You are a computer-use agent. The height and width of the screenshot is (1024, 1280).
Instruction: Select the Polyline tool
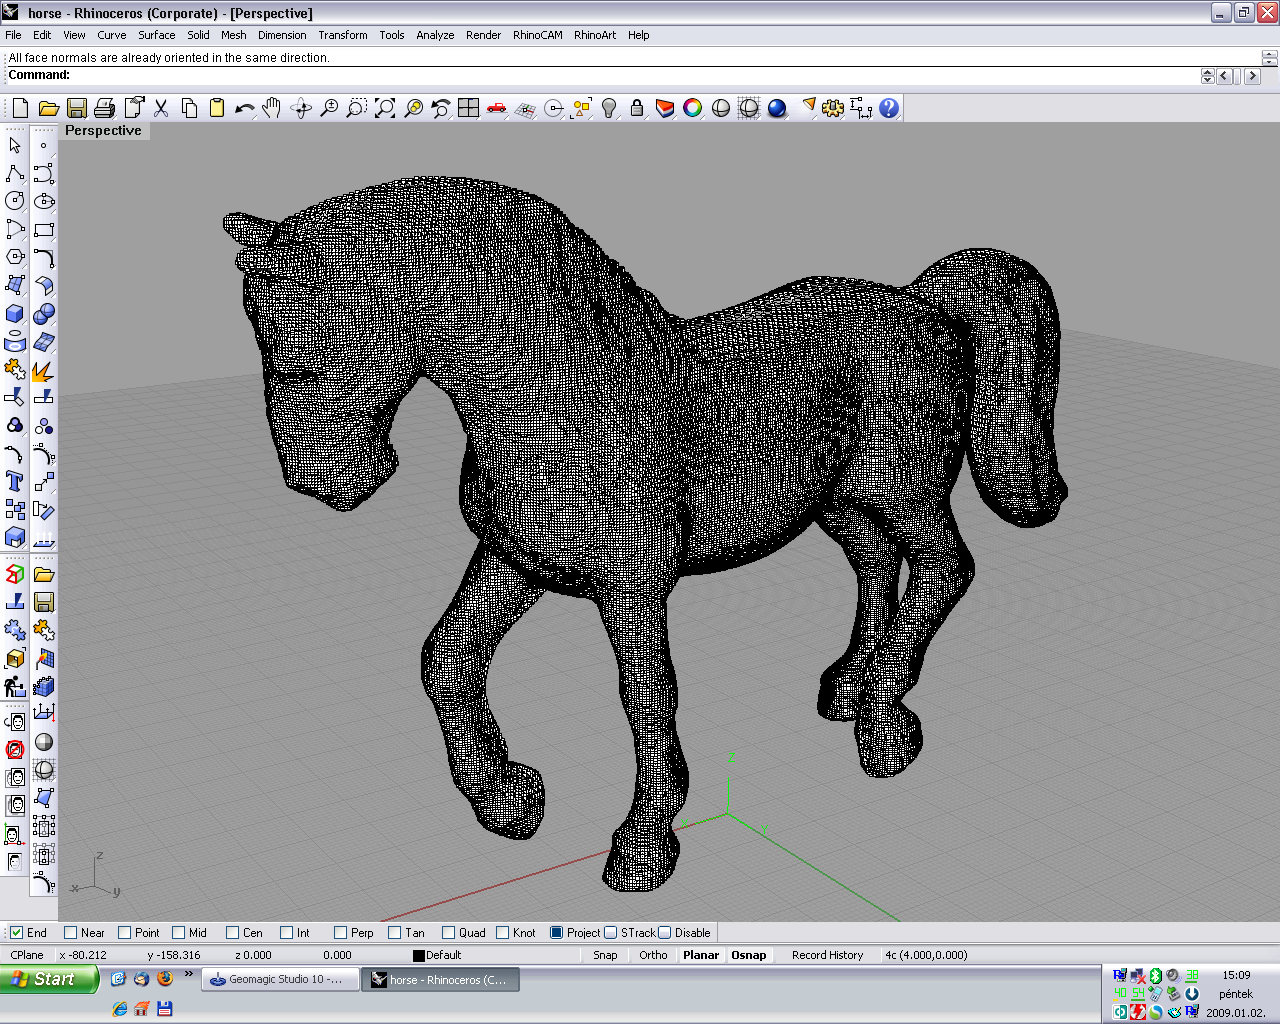[x=15, y=173]
